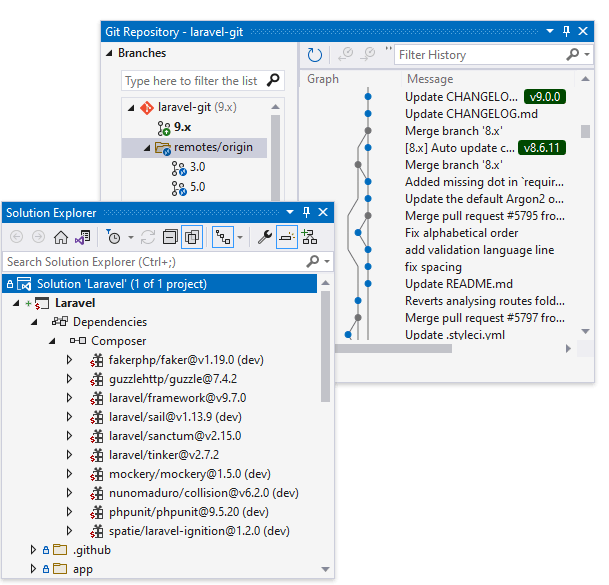This screenshot has height=585, width=609.
Task: Click the Search Solution Explorer field
Action: (155, 262)
